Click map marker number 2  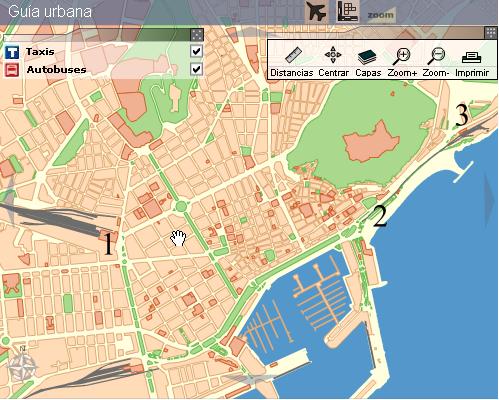(x=380, y=216)
